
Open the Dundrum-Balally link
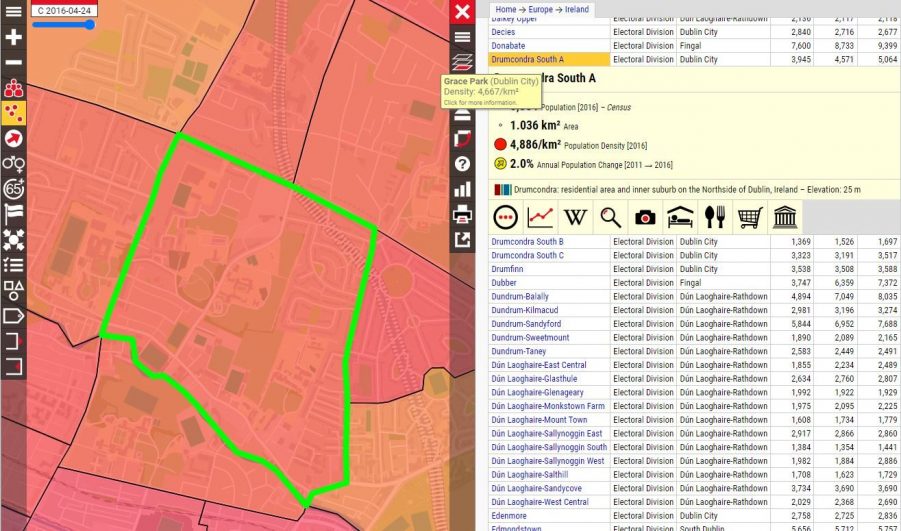(x=520, y=297)
